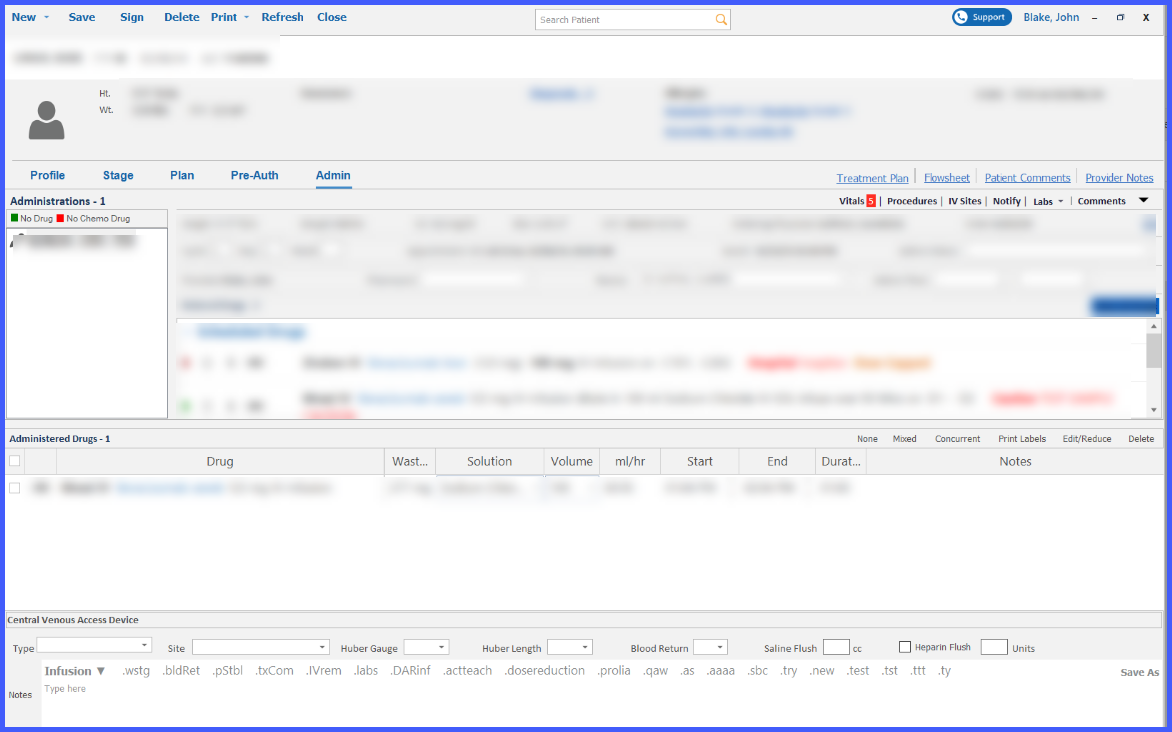Viewport: 1172px width, 732px height.
Task: Open the Infusion notes template arrow
Action: [x=101, y=671]
